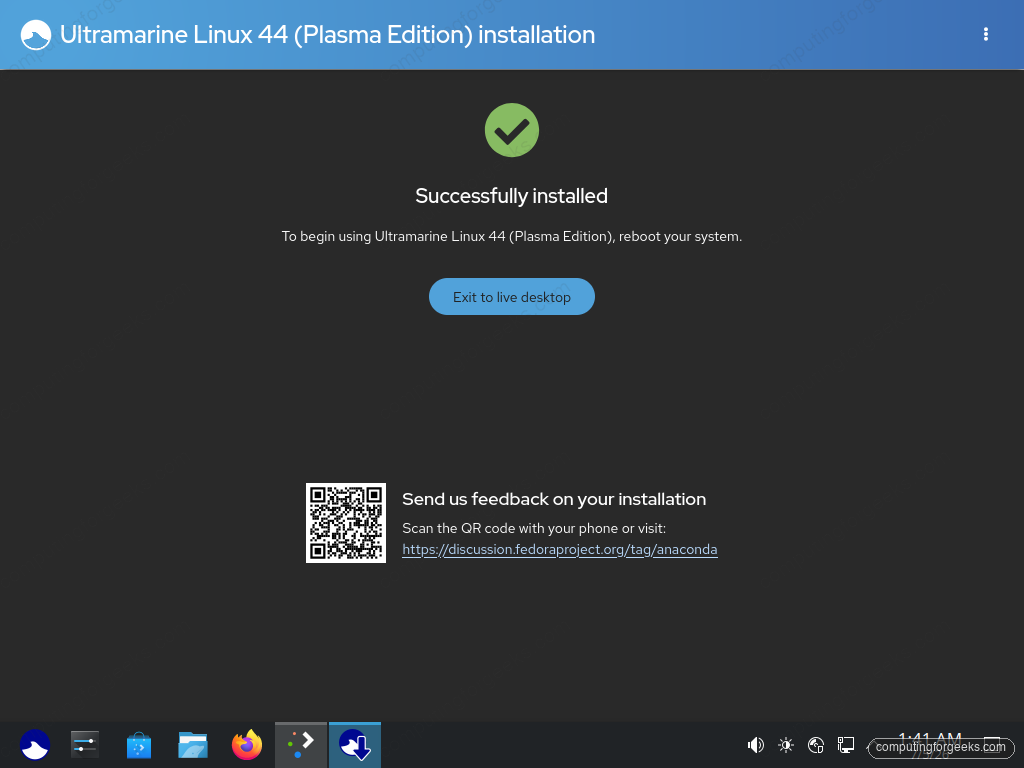
Task: Select the Ultramarine installer taskbar entry
Action: pos(355,745)
